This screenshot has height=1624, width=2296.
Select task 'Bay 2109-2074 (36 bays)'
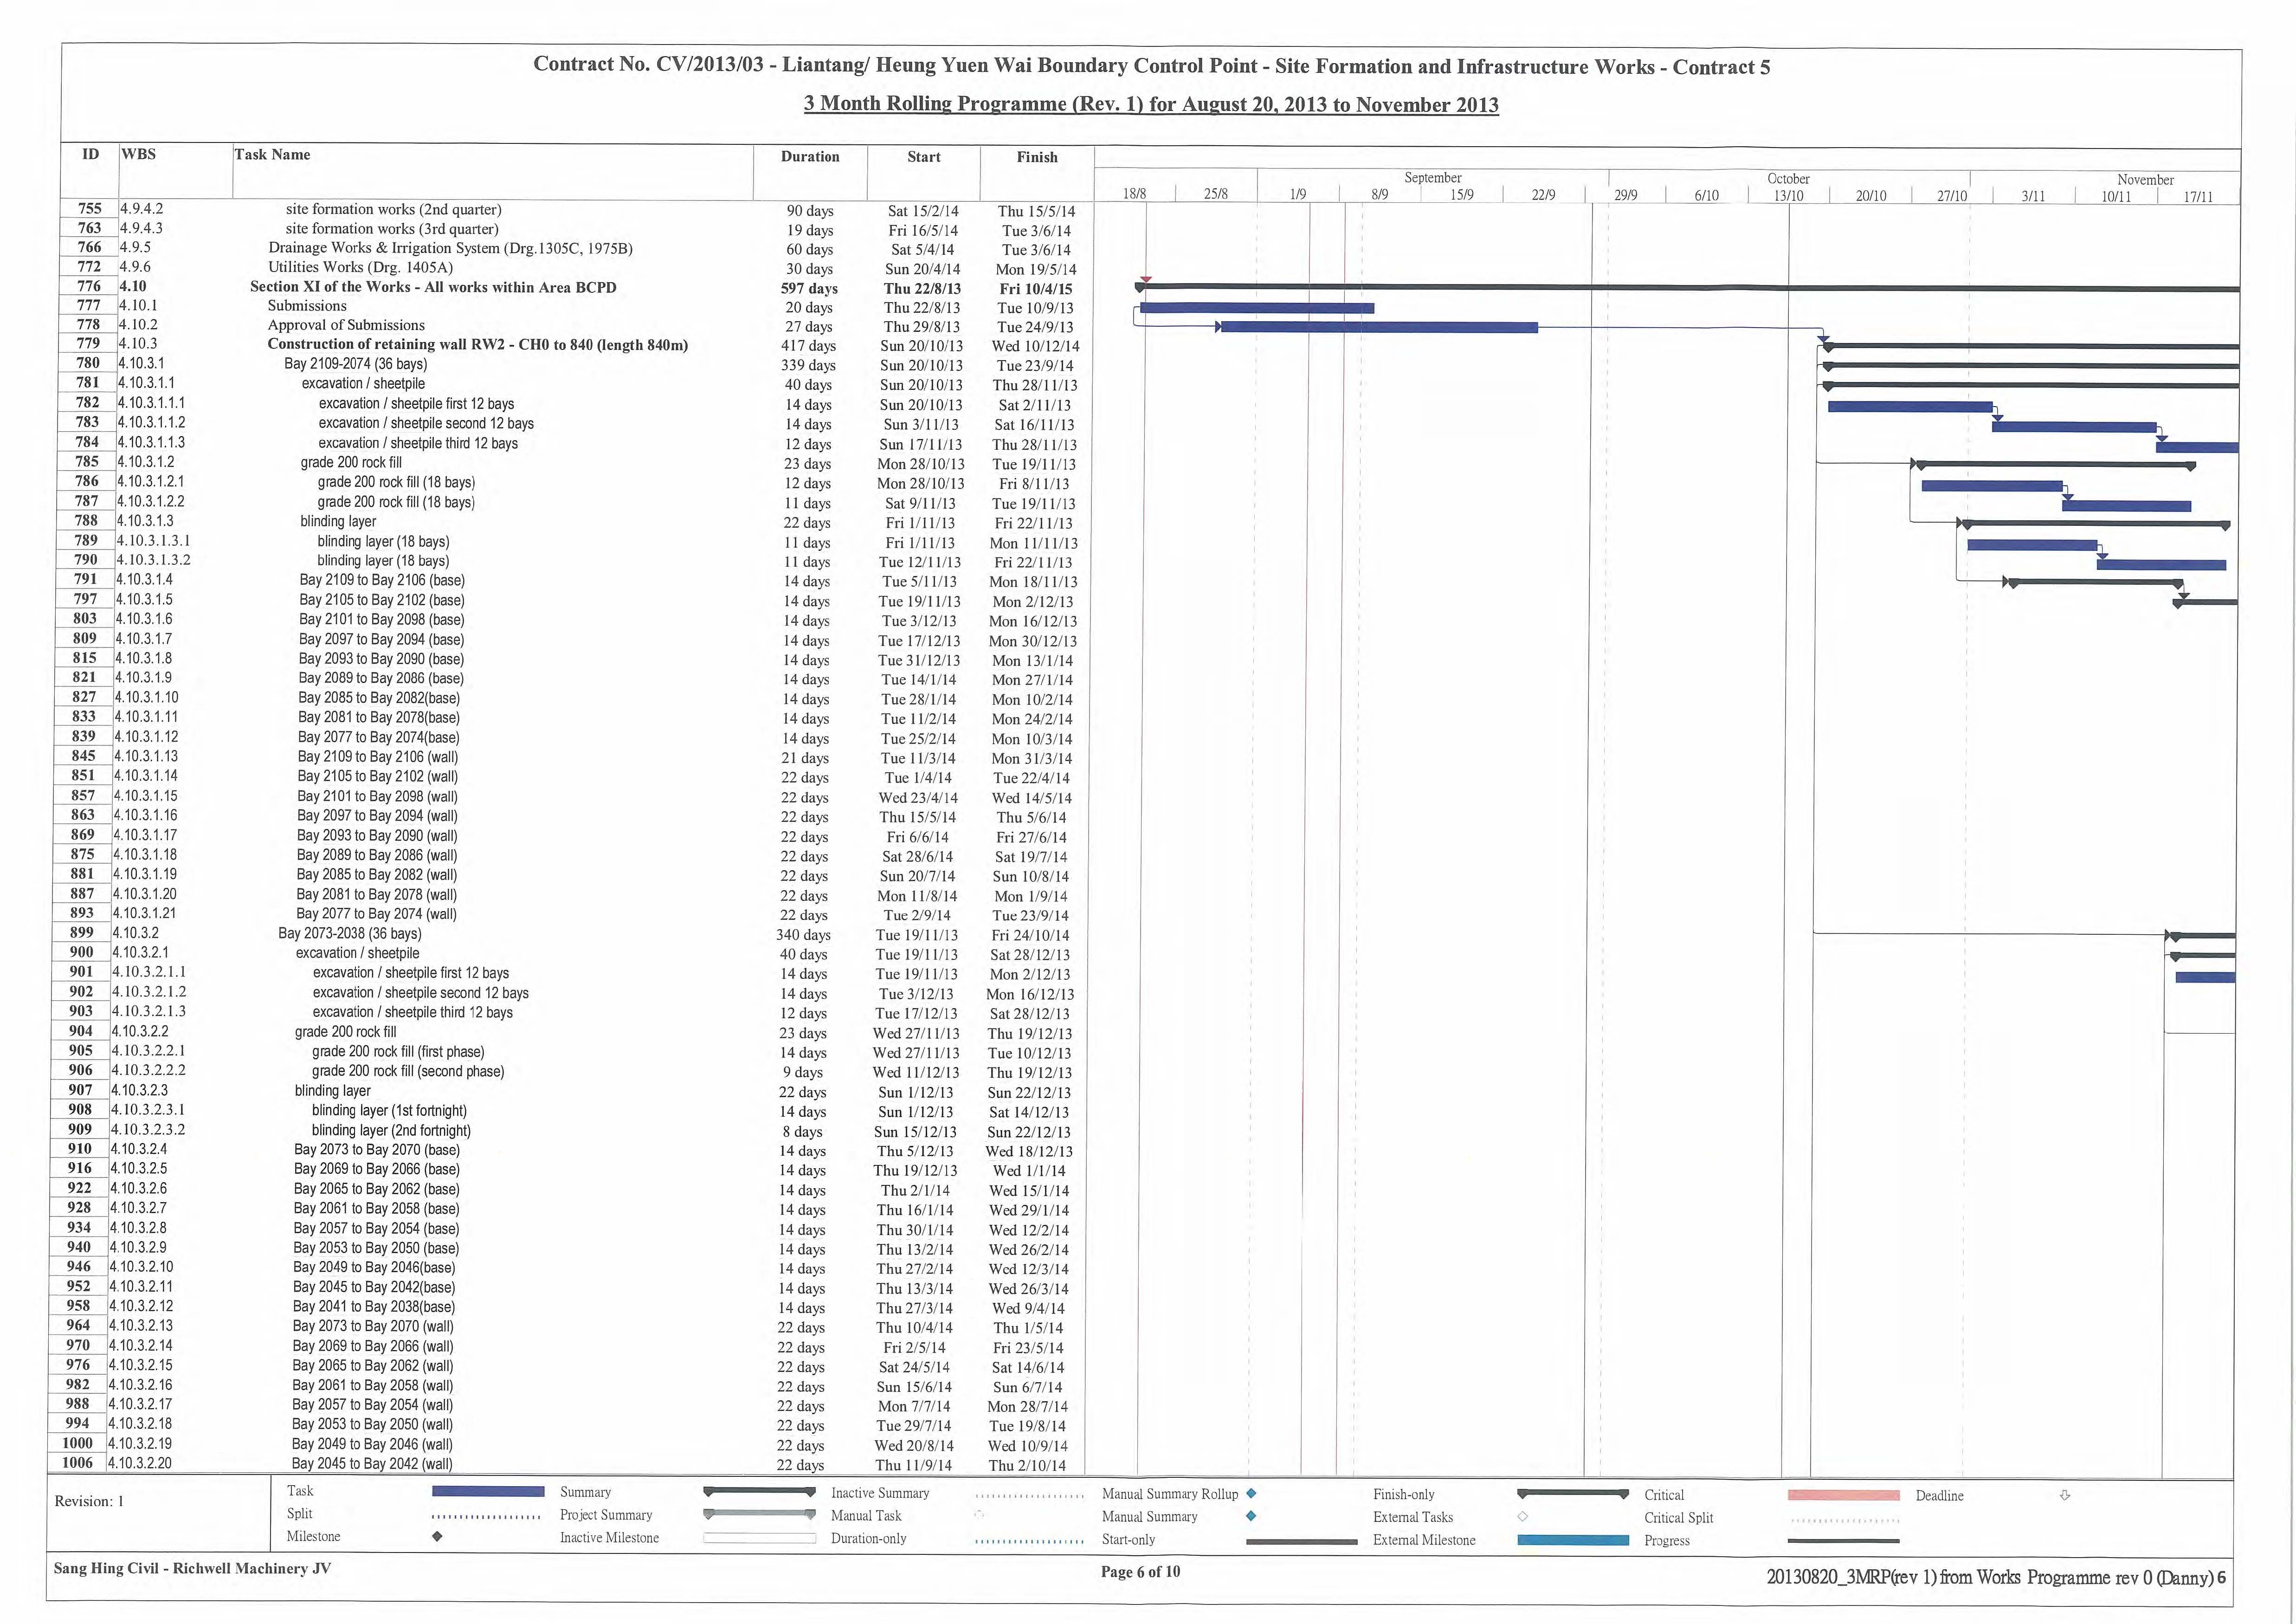(x=355, y=364)
